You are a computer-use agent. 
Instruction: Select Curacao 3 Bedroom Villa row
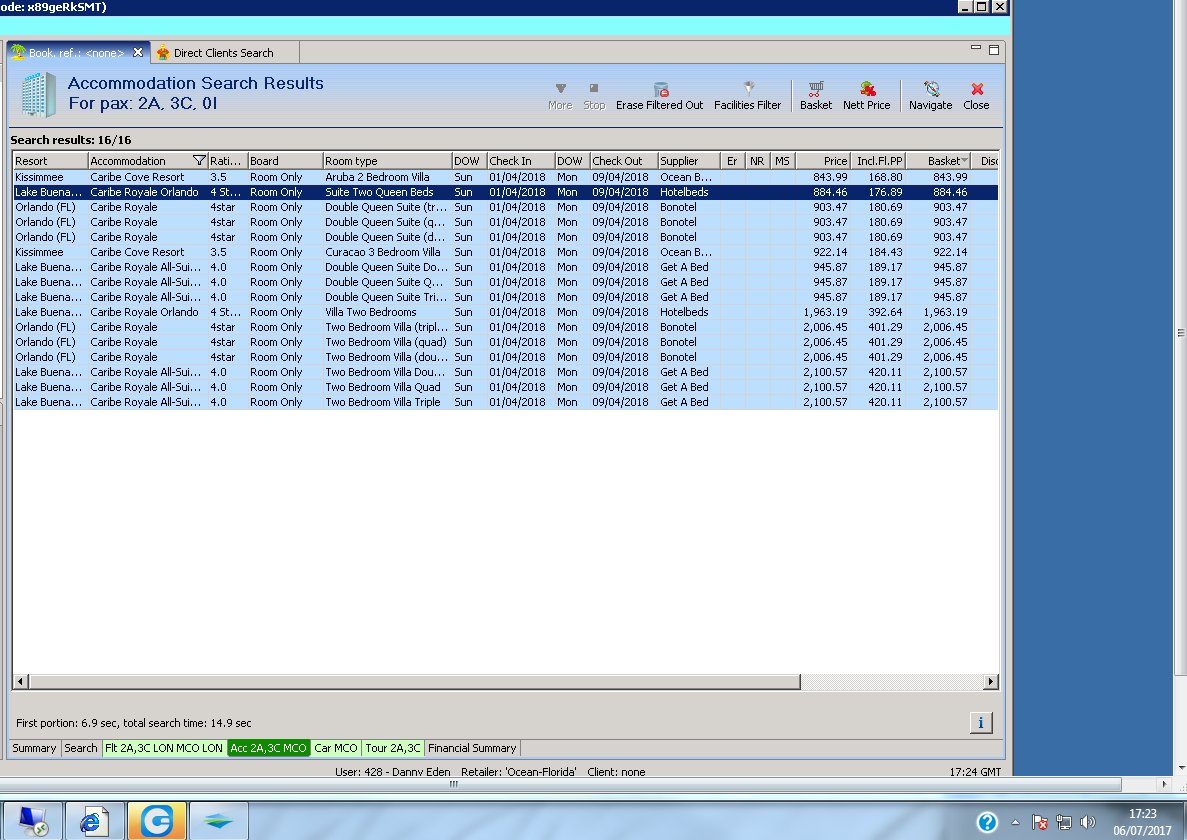pyautogui.click(x=505, y=252)
